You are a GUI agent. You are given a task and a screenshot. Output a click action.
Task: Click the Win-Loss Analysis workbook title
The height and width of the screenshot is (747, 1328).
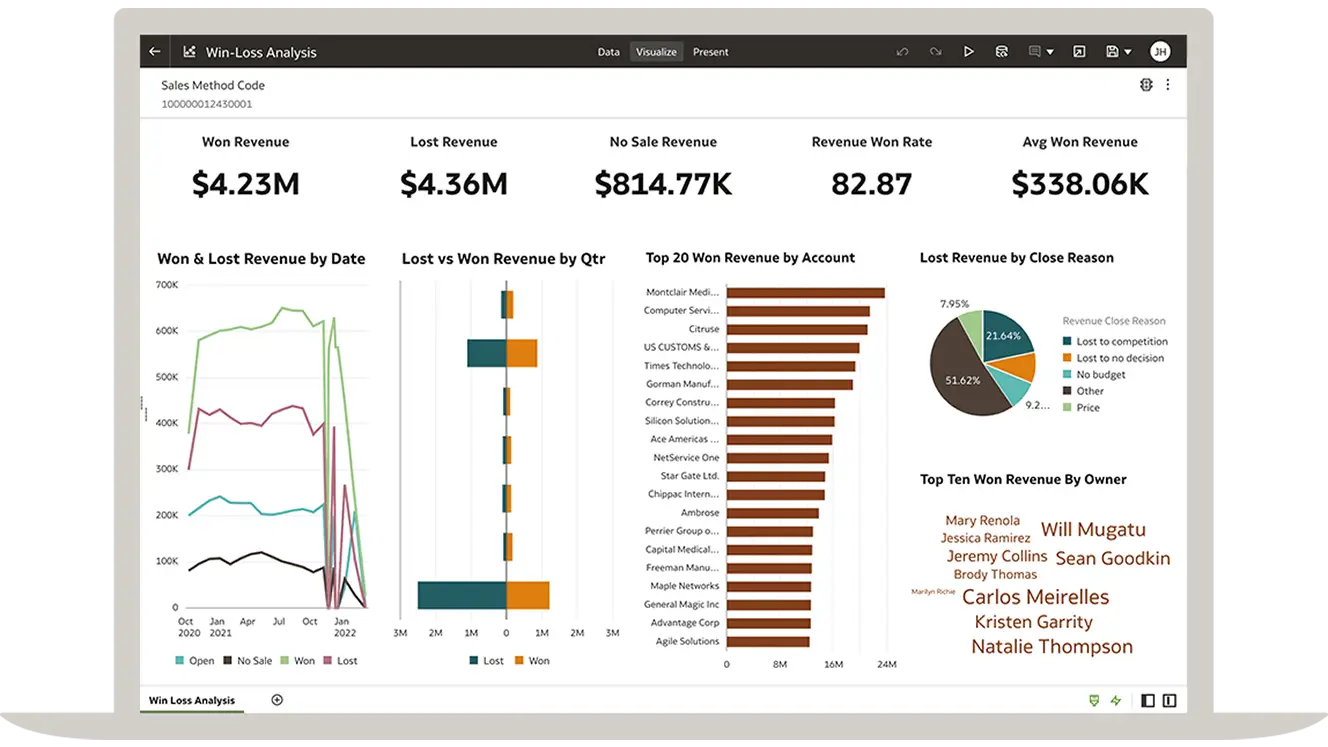[x=261, y=52]
